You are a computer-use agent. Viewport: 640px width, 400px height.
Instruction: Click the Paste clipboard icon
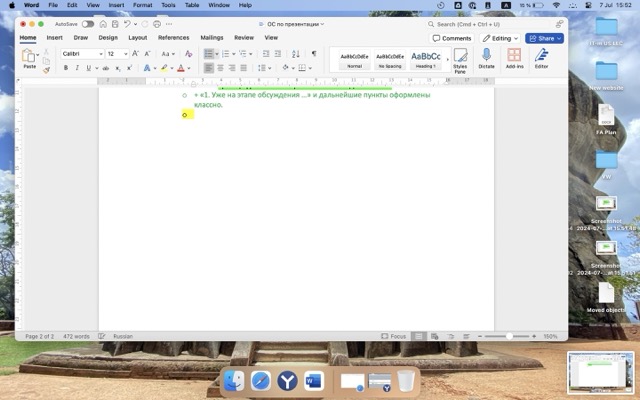29,58
